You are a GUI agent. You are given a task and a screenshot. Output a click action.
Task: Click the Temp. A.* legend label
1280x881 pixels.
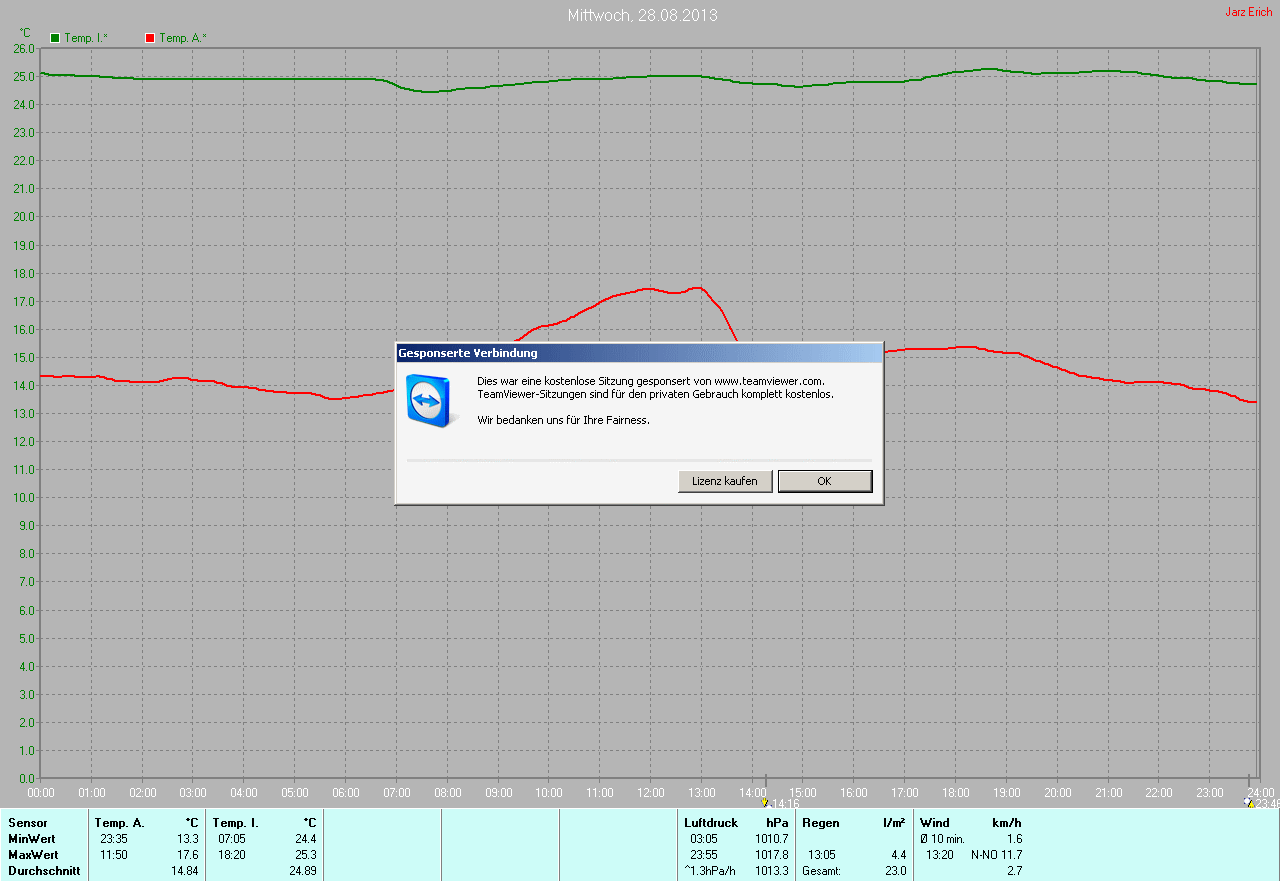pyautogui.click(x=183, y=38)
